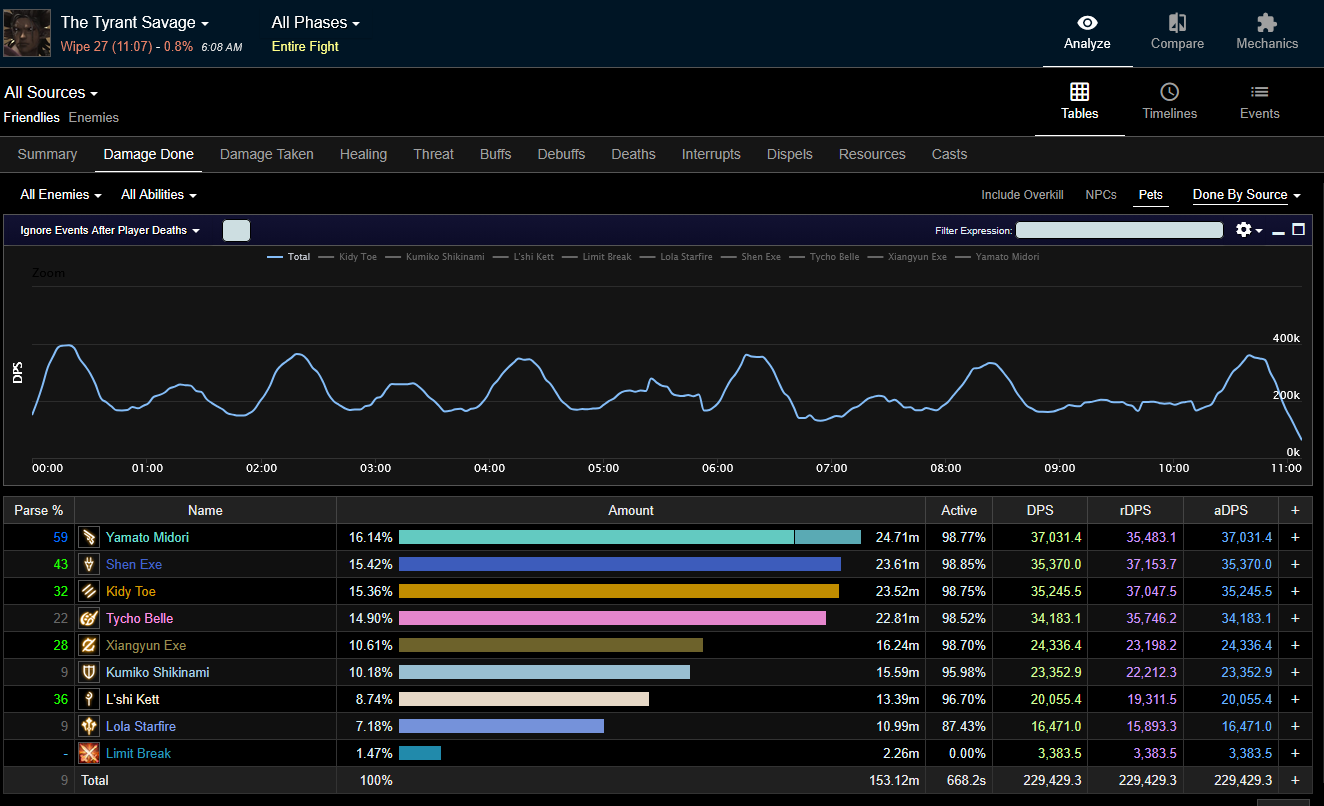Toggle Kumiko Shikinami series in legend
1324x806 pixels.
(x=434, y=257)
